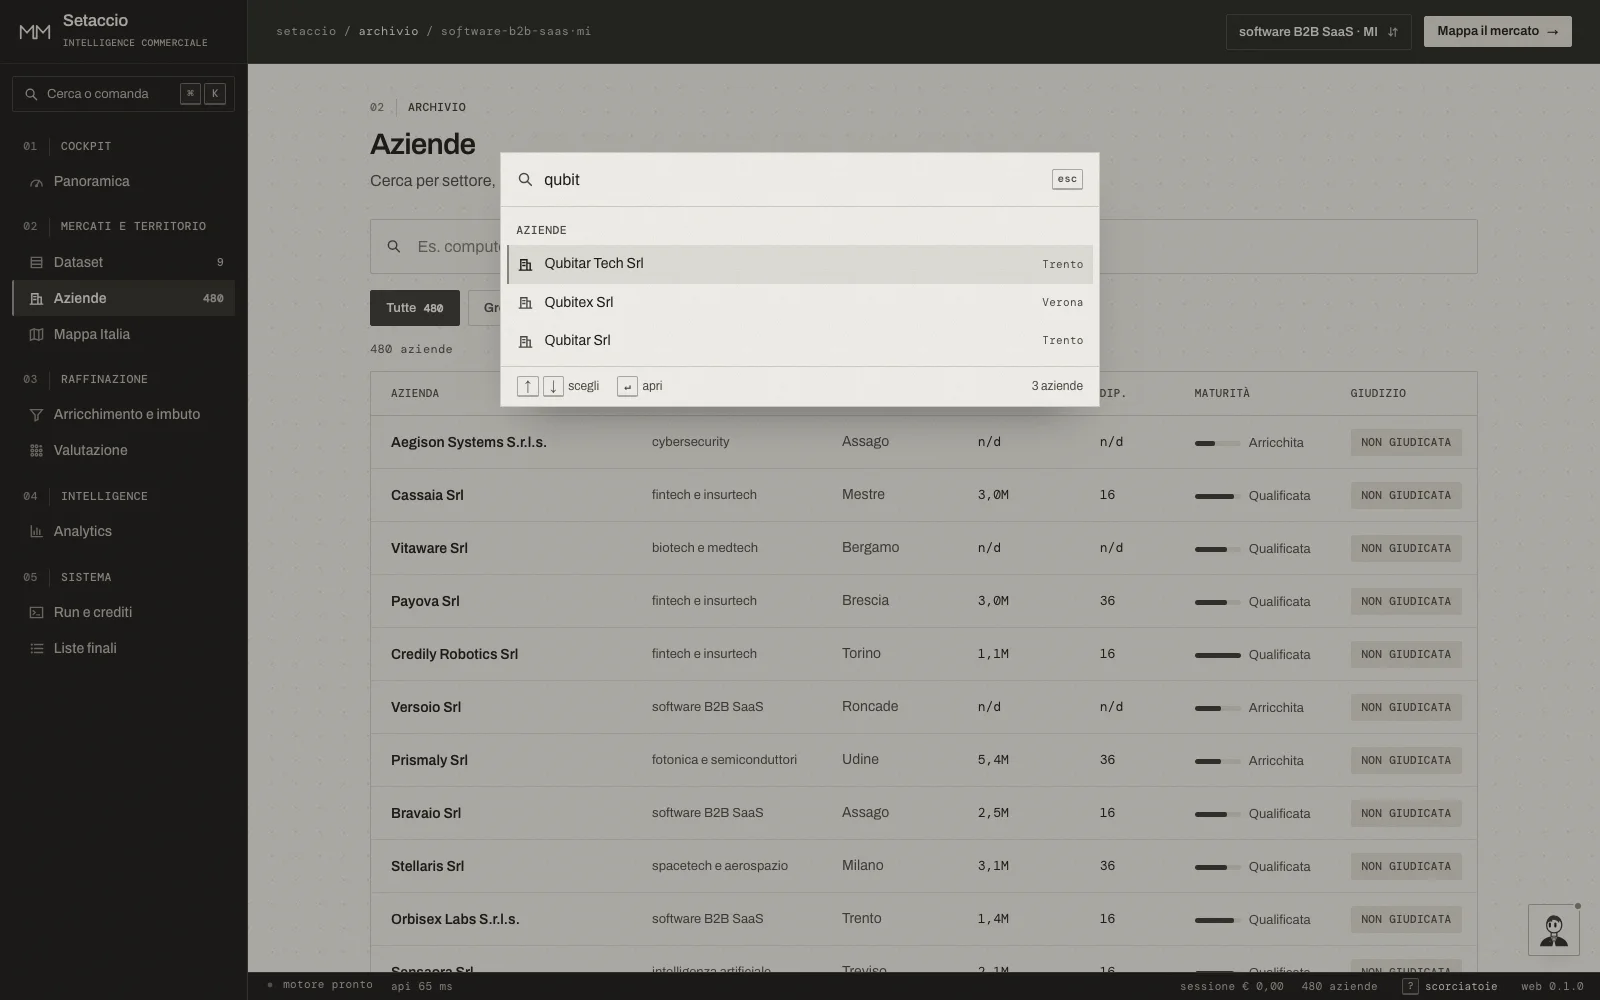
Task: Click the funnel icon for Arricchimento e imbuto
Action: (x=36, y=415)
